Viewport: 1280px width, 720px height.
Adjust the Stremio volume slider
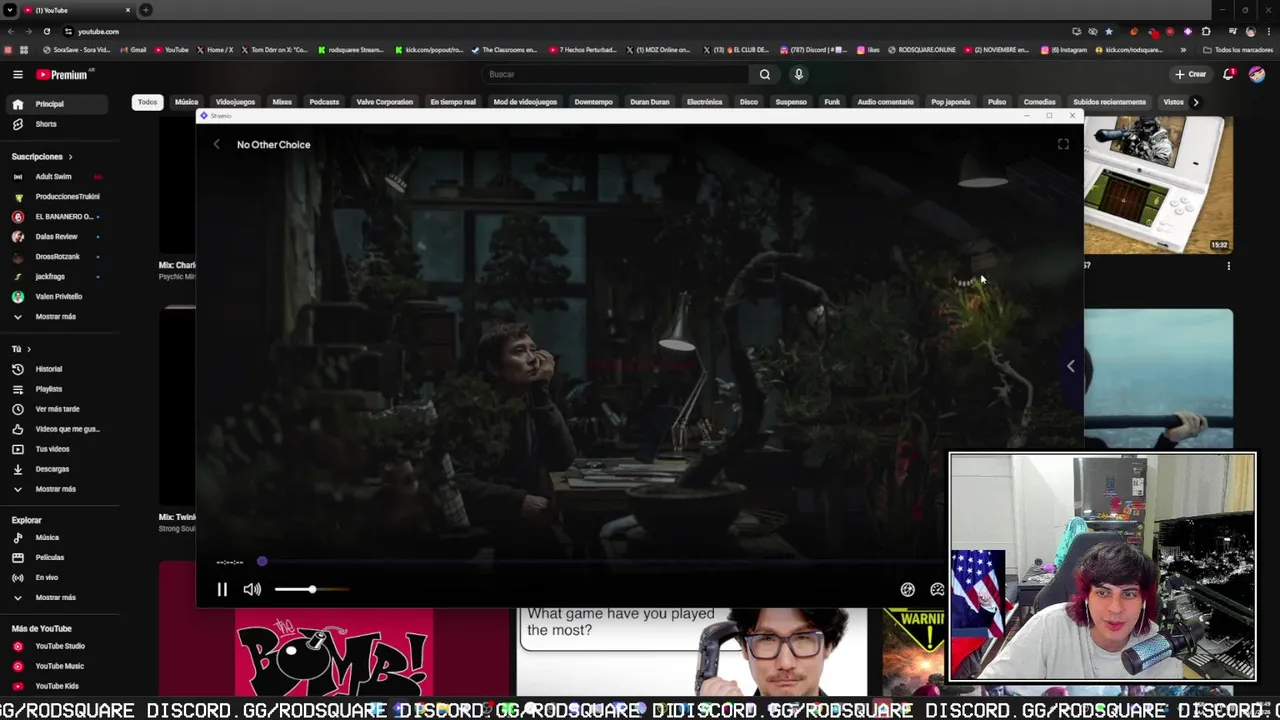(312, 590)
